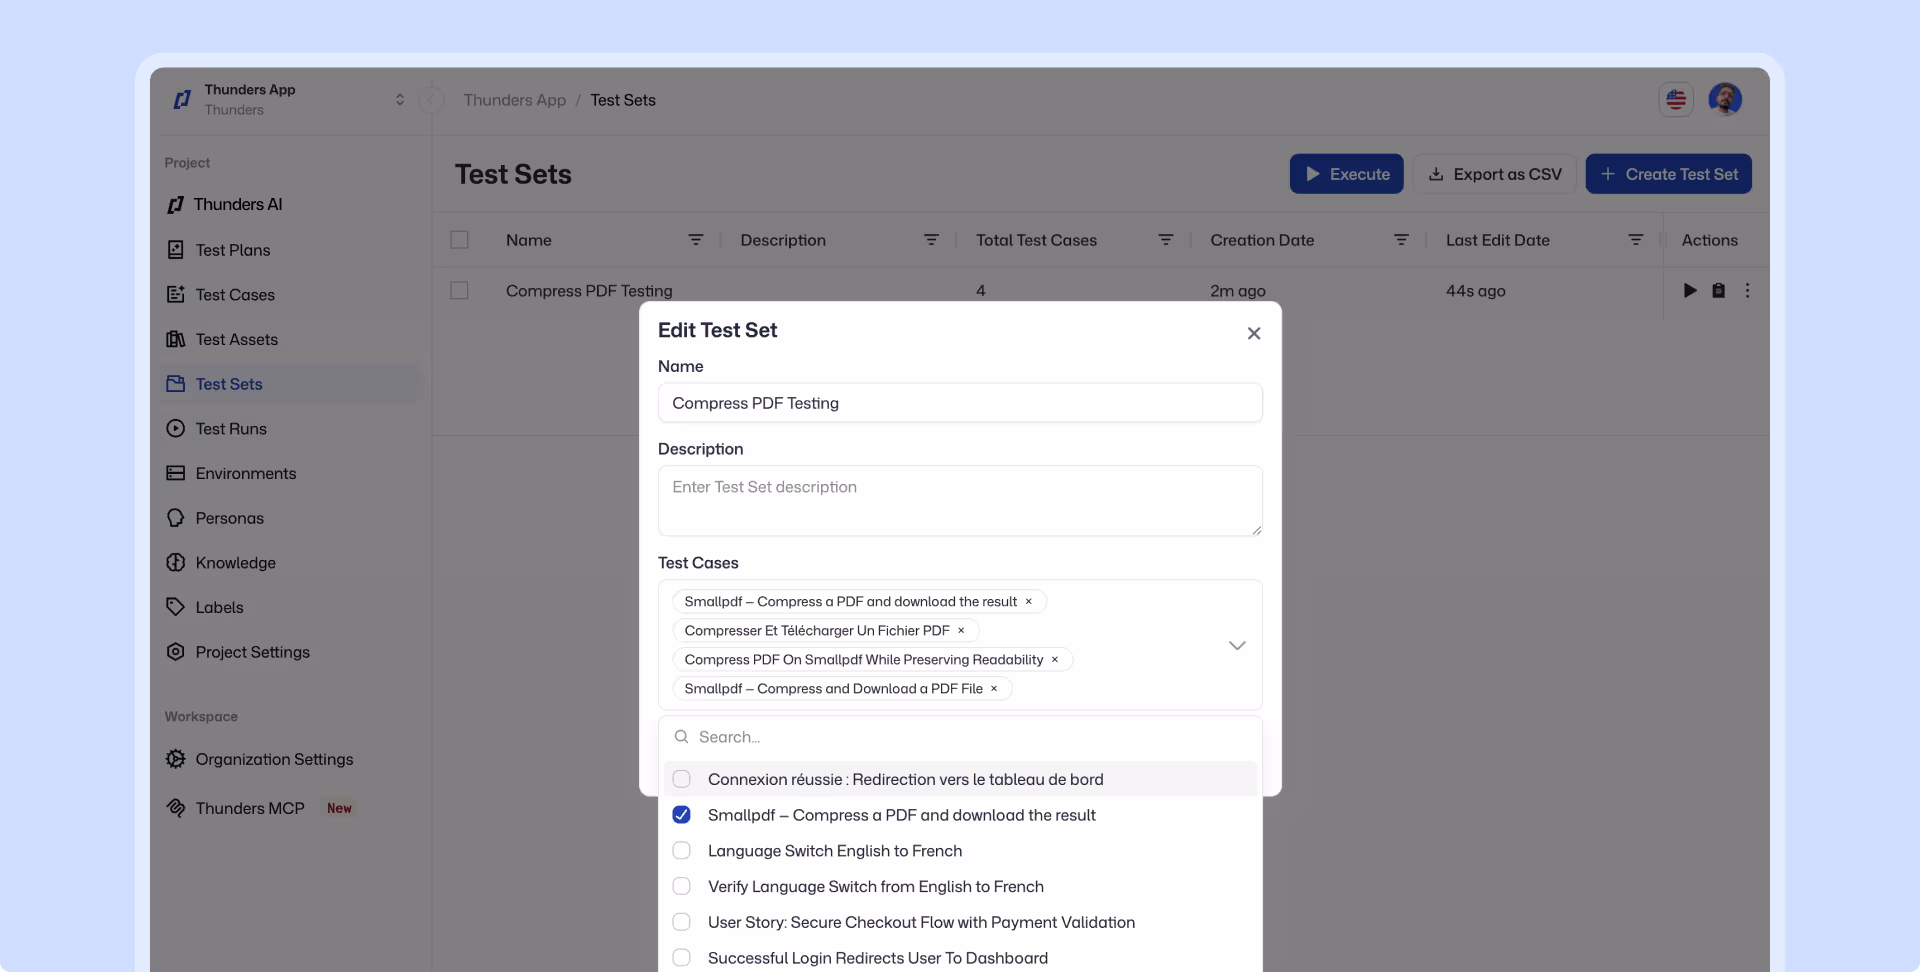Check the Compress PDF Testing row checkbox
This screenshot has height=972, width=1920.
click(x=459, y=291)
